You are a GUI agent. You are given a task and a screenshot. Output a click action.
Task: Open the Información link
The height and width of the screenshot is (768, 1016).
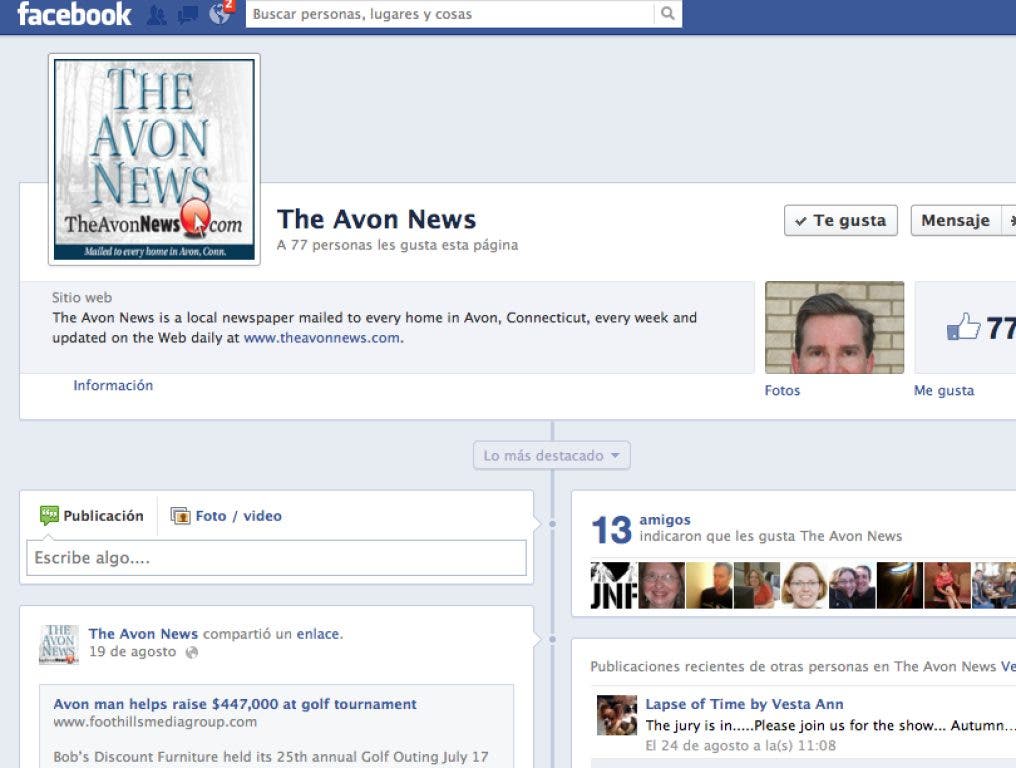click(113, 385)
